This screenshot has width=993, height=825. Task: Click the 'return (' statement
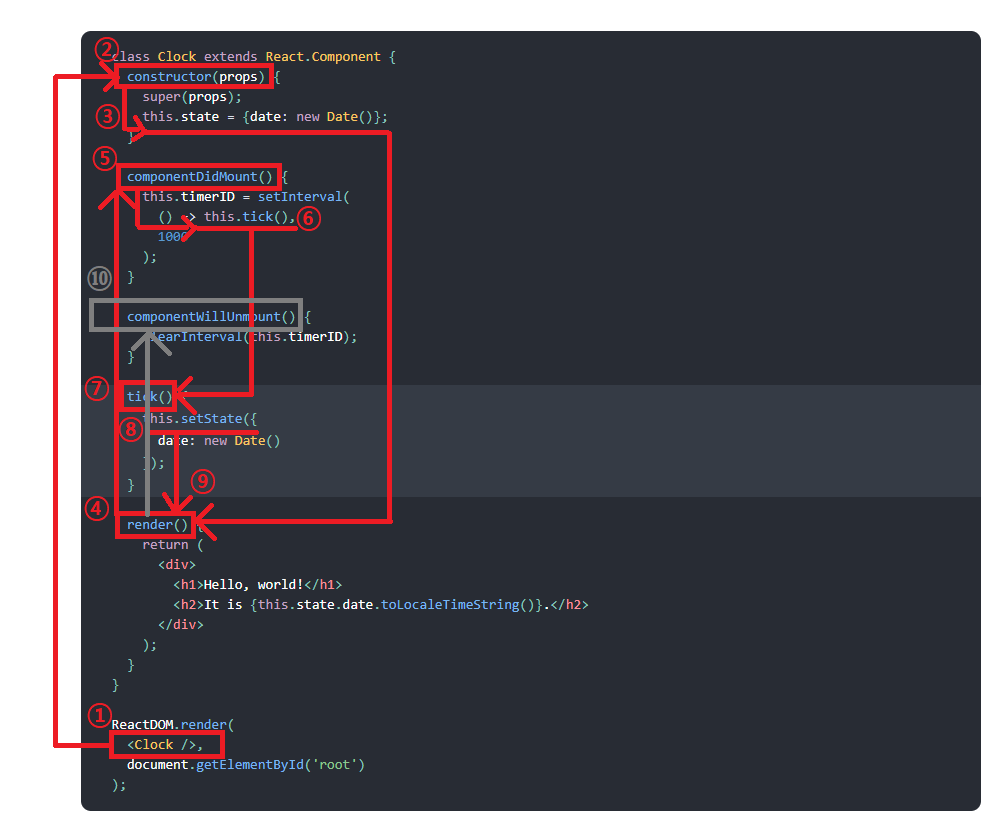[172, 545]
